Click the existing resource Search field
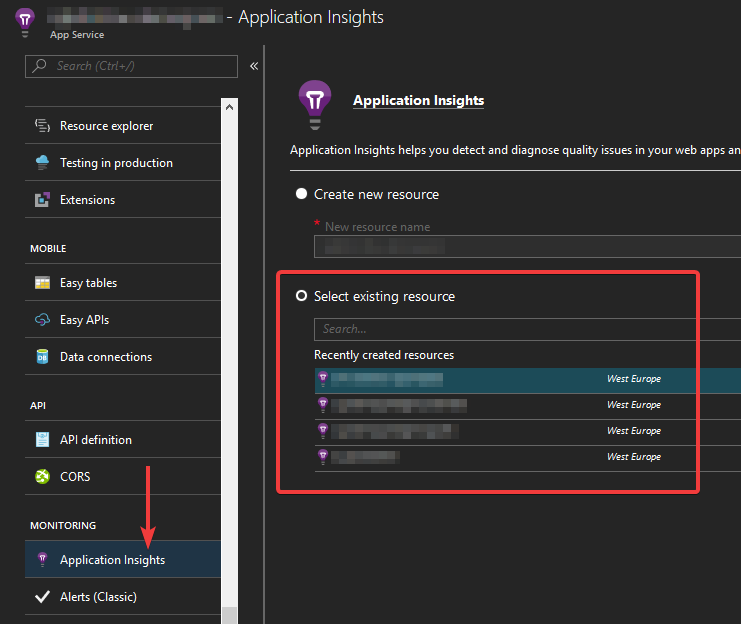This screenshot has width=741, height=624. pos(527,329)
